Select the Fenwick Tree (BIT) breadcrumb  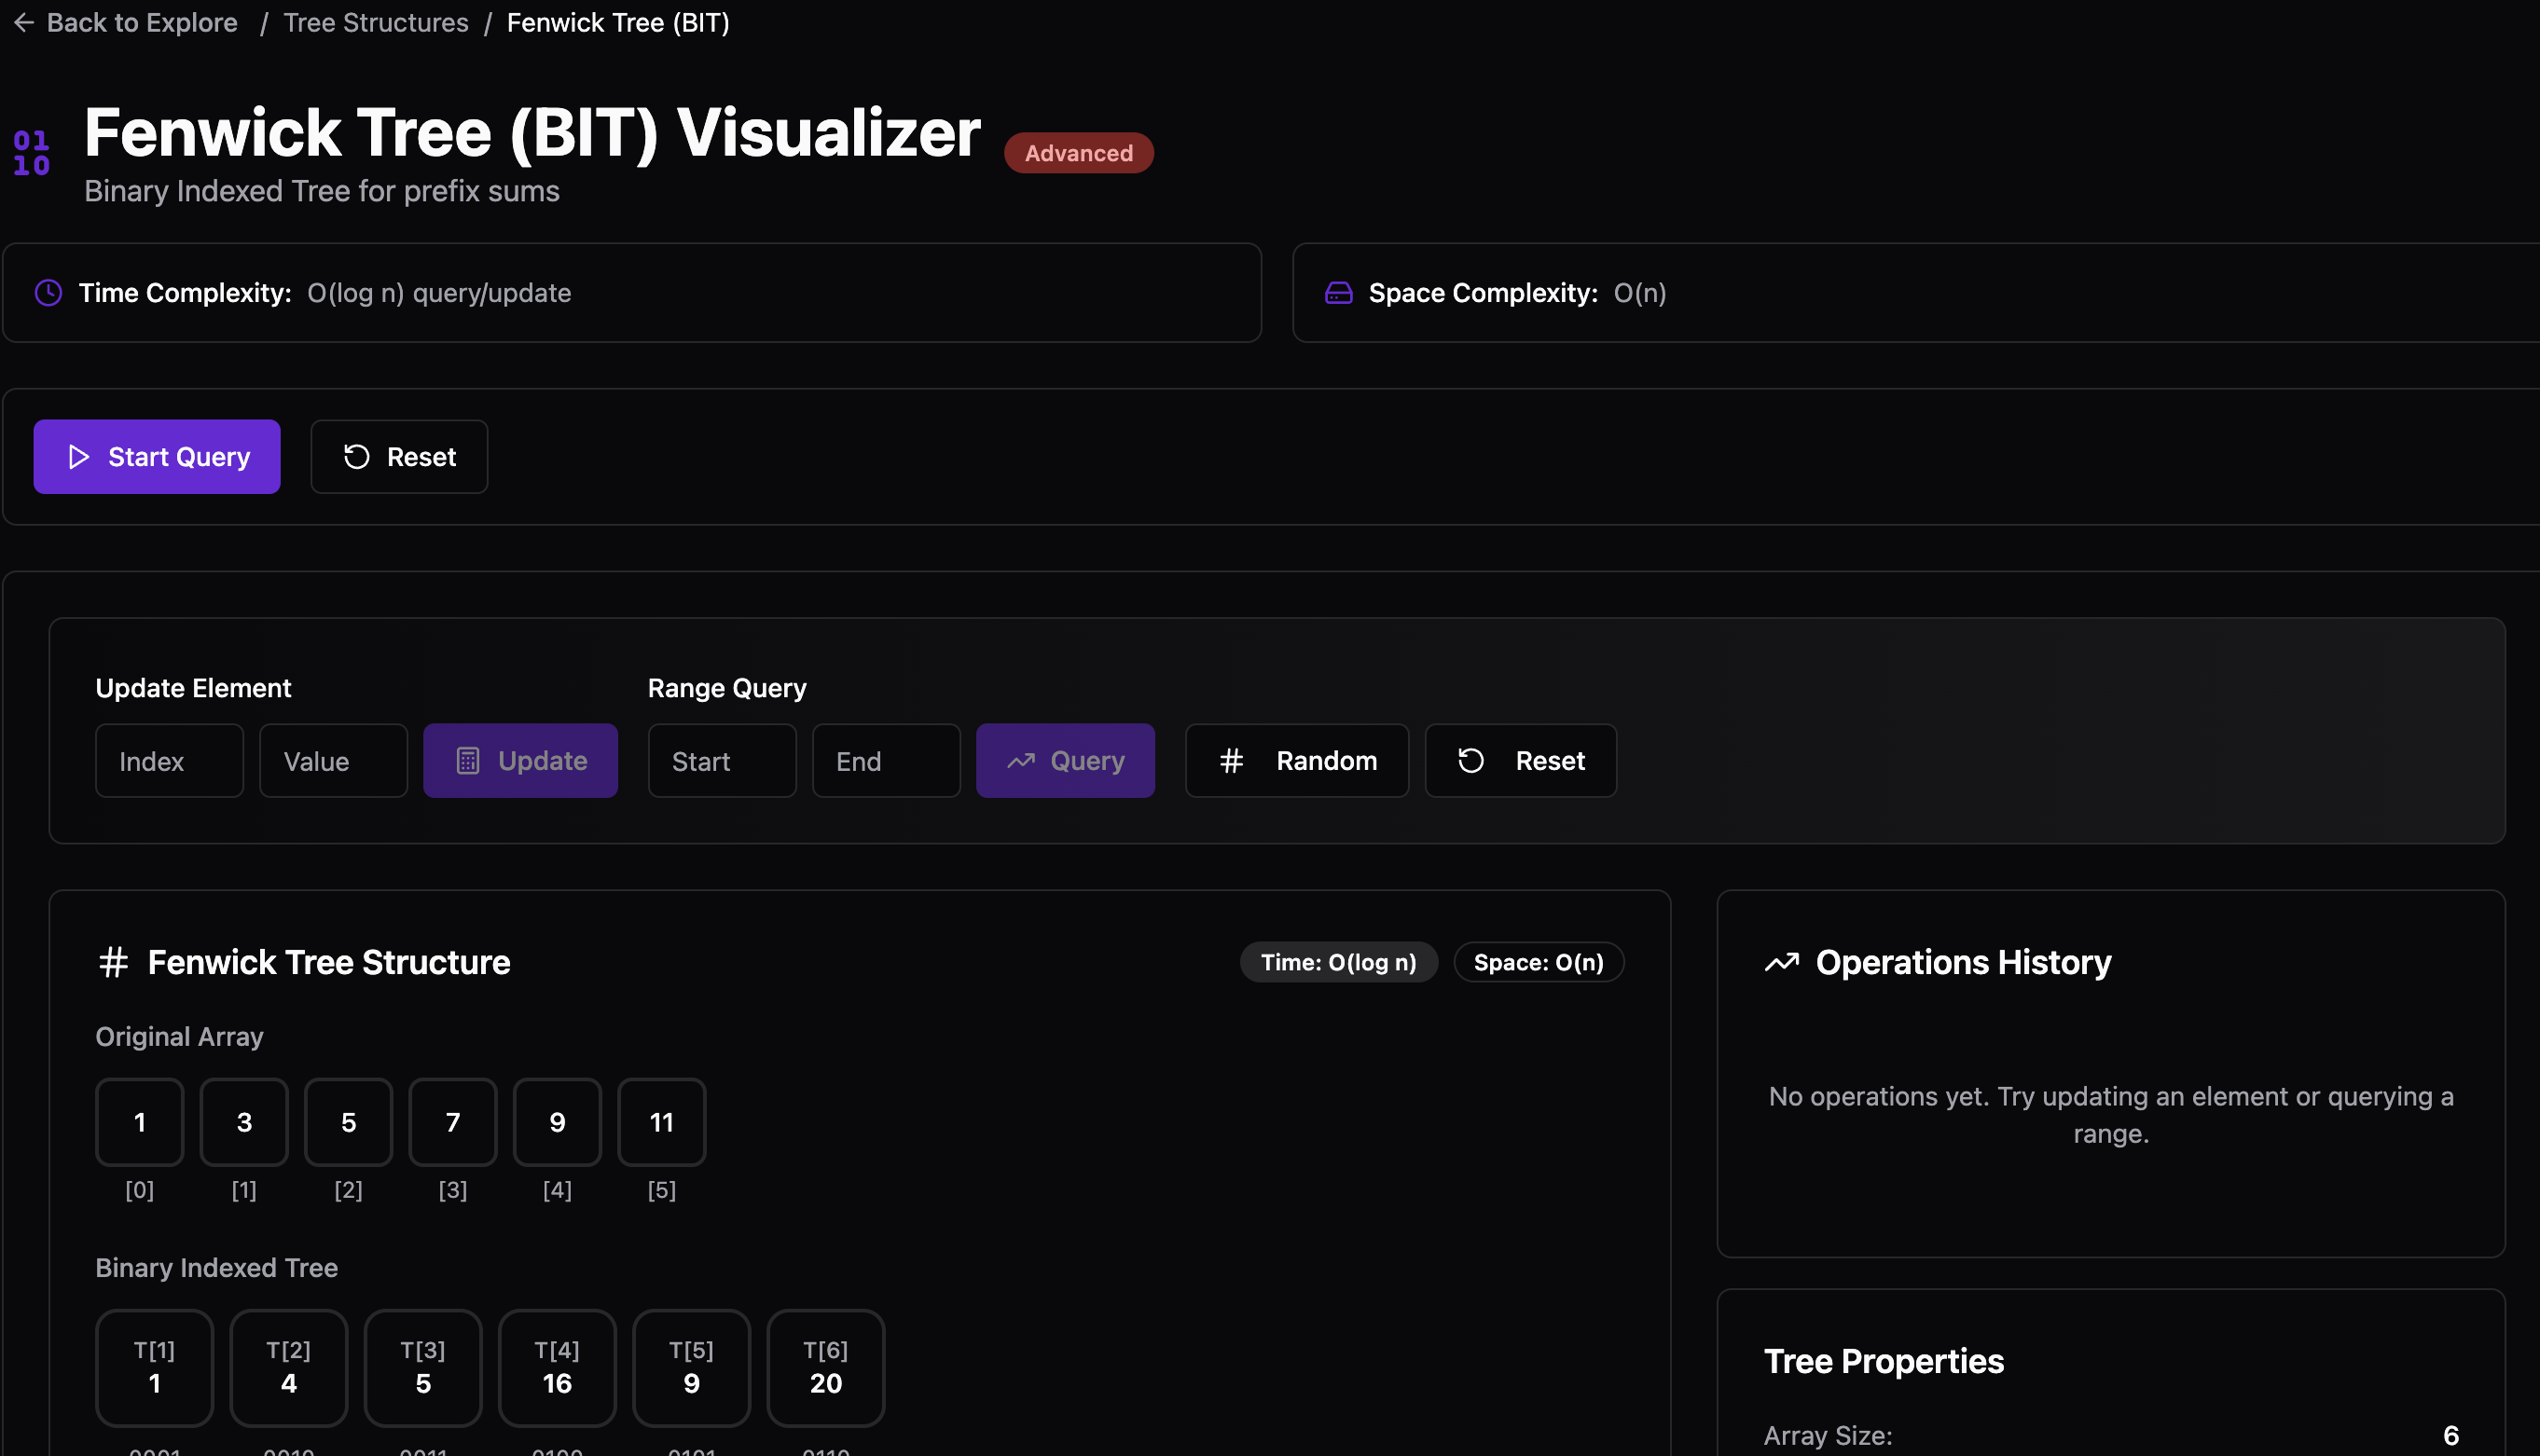click(617, 22)
